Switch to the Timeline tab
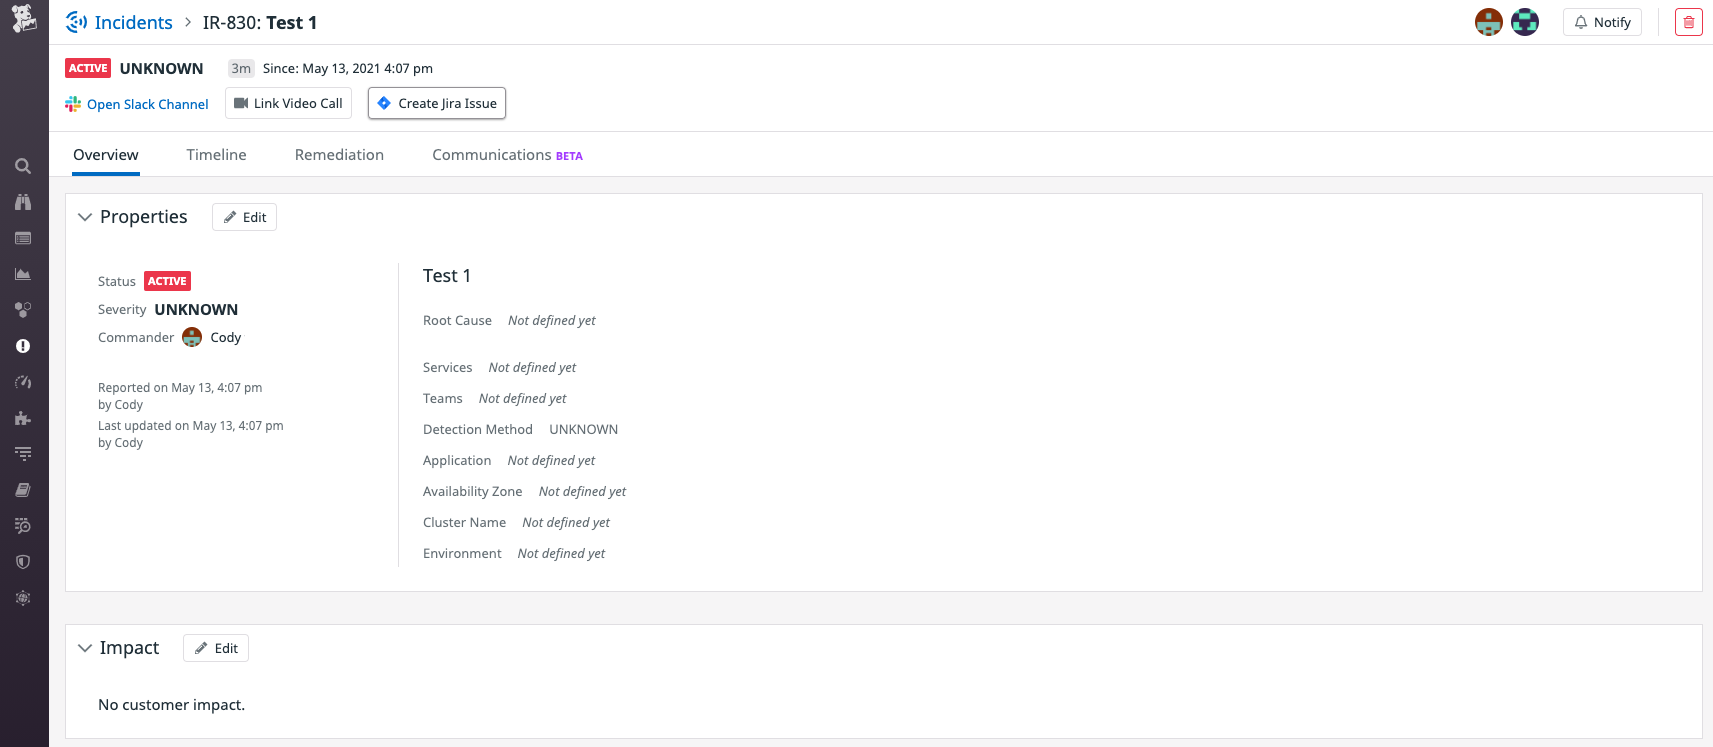 216,155
